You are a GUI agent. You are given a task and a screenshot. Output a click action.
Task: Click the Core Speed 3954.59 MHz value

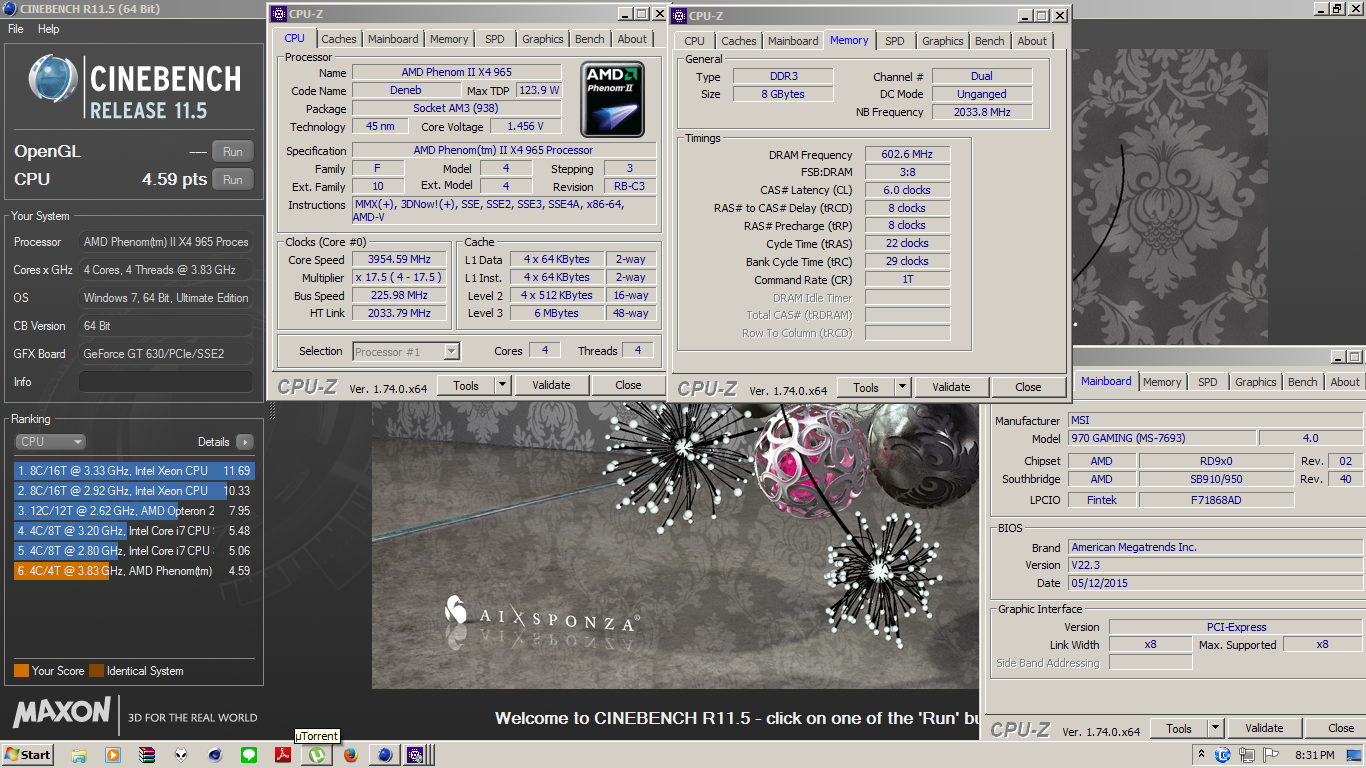point(398,260)
